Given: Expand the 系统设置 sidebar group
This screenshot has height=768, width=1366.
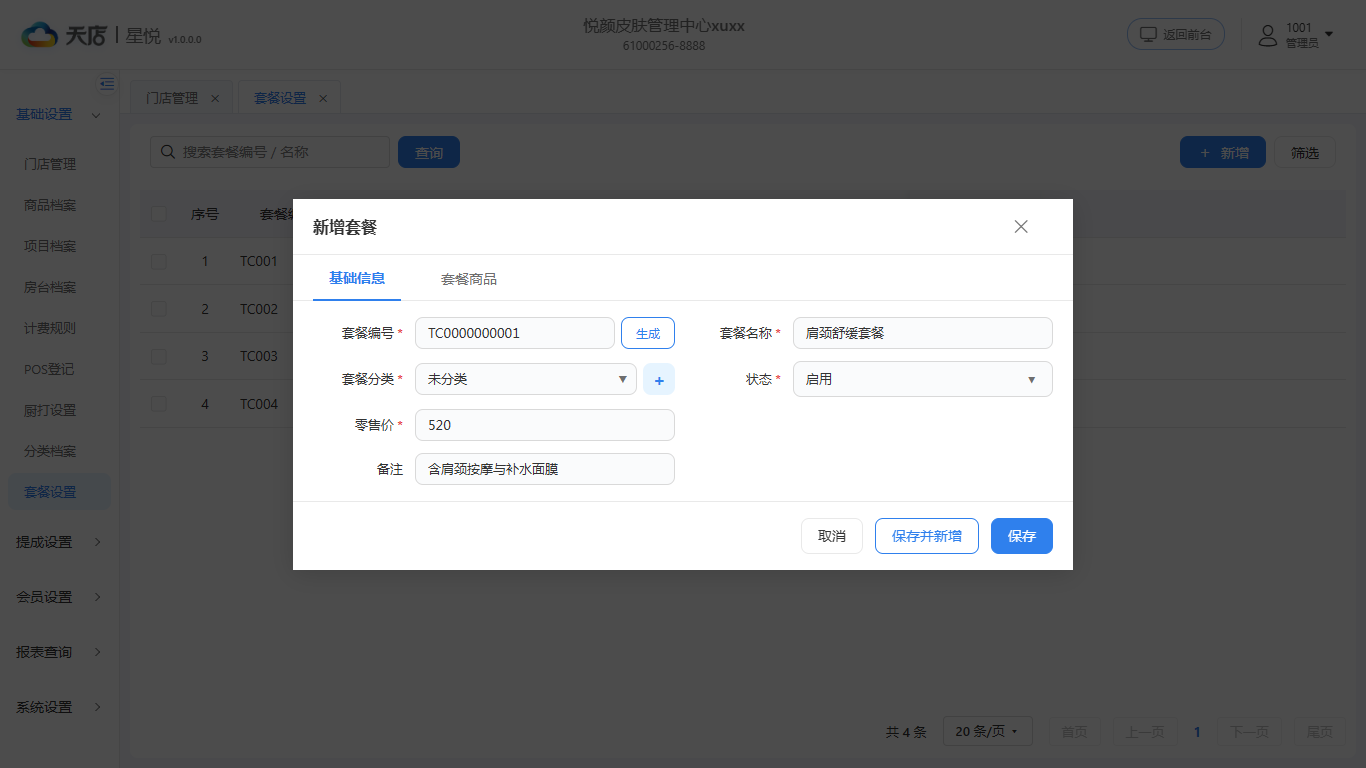Looking at the screenshot, I should pos(58,707).
